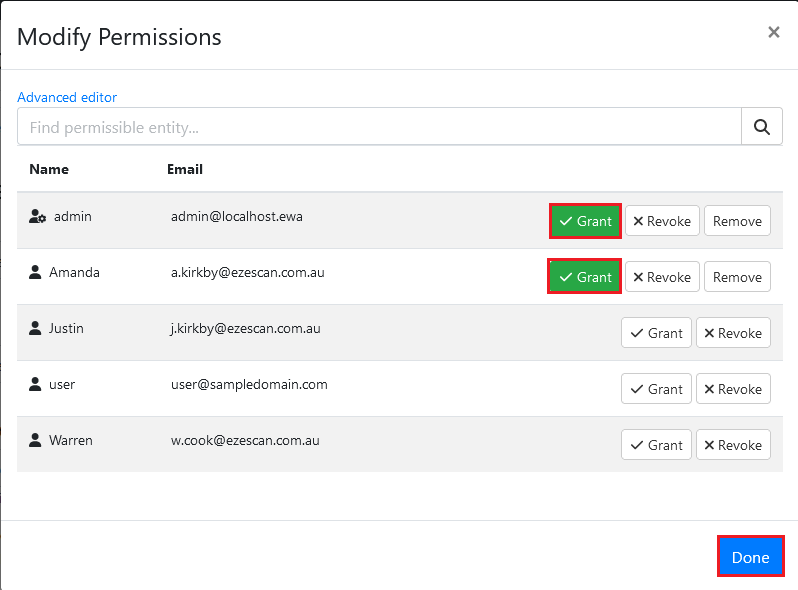Confirm with the Done button
798x590 pixels.
tap(751, 557)
